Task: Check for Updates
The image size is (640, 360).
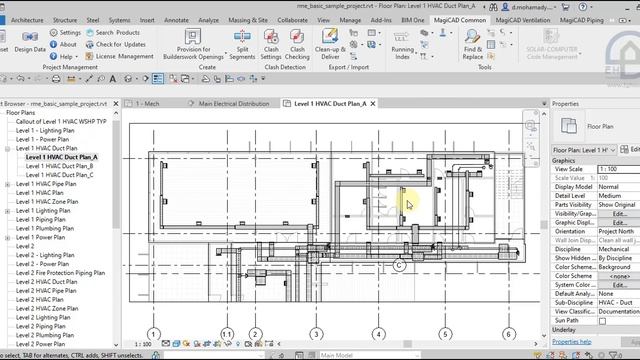Action: point(116,44)
